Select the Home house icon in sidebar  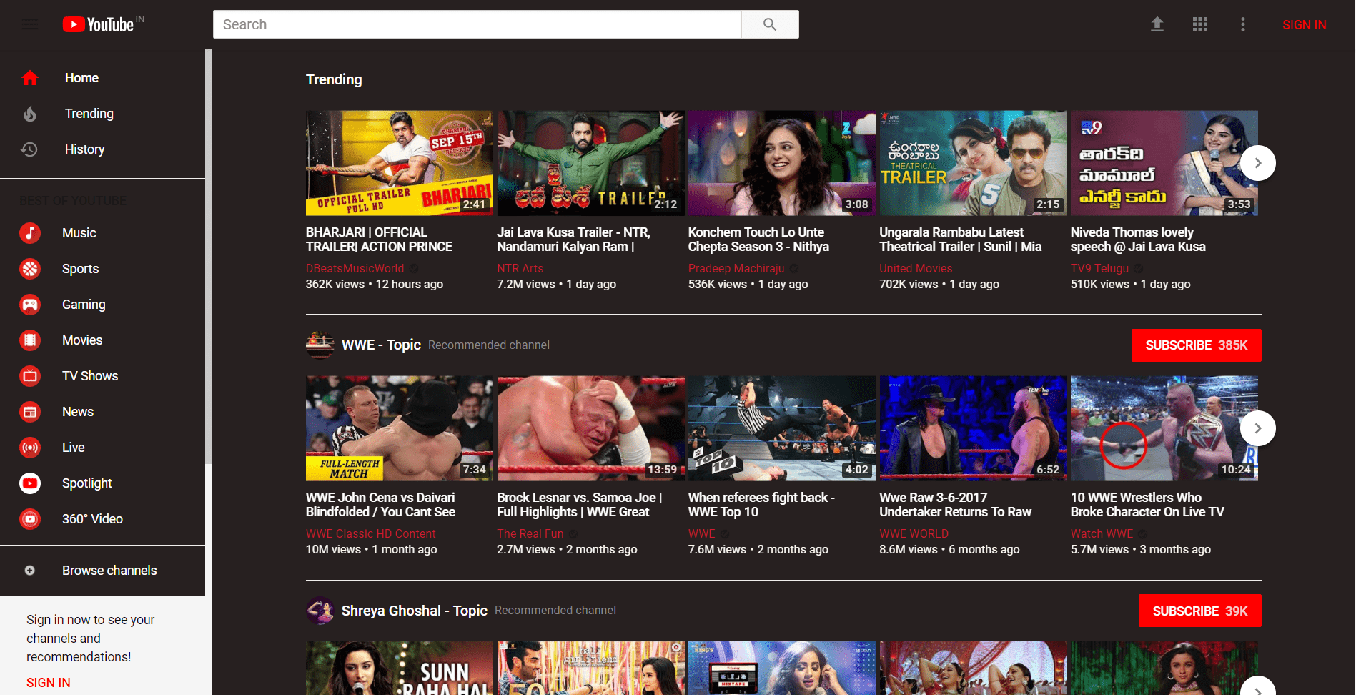pyautogui.click(x=30, y=78)
